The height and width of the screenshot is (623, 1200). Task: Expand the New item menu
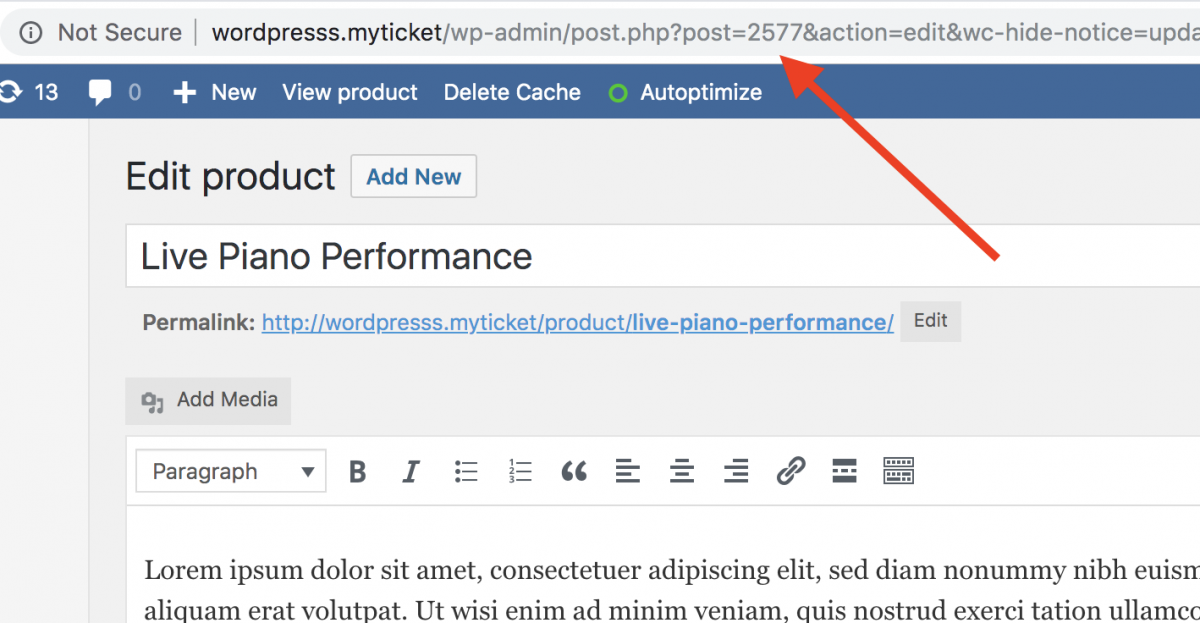pyautogui.click(x=214, y=91)
